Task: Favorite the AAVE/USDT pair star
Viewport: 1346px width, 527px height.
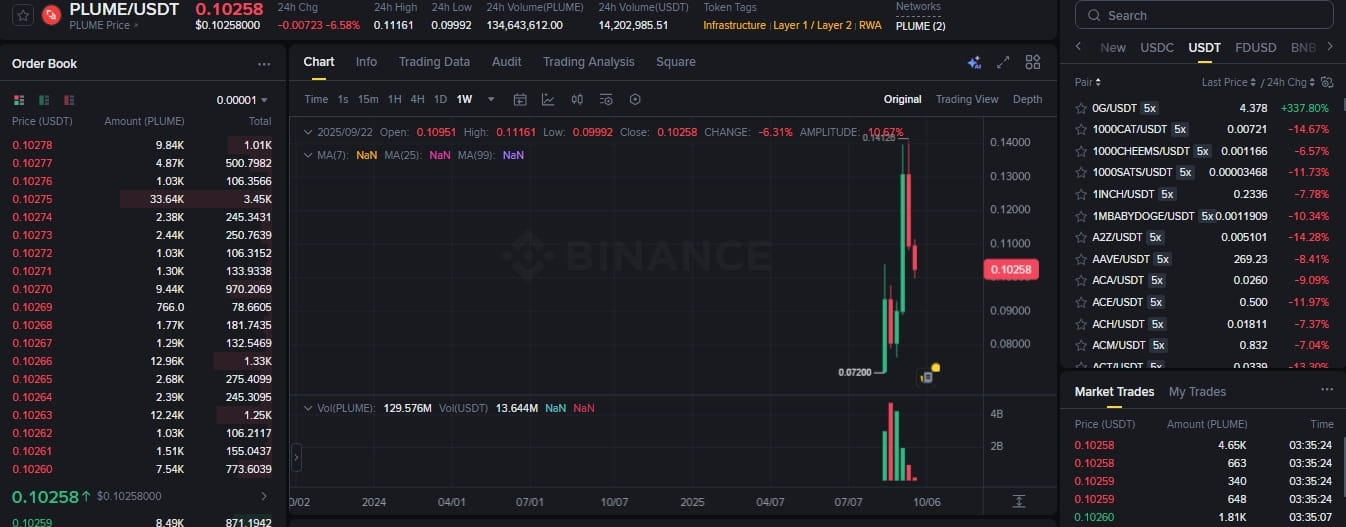Action: coord(1080,259)
